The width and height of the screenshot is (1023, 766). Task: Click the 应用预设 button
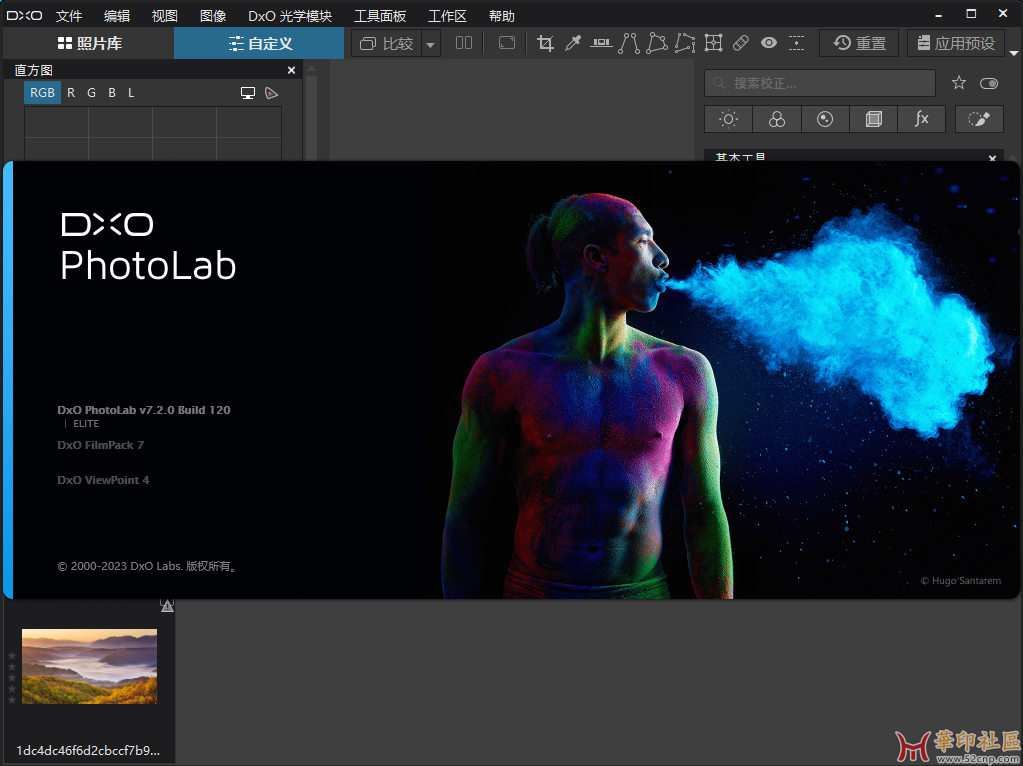[x=955, y=43]
